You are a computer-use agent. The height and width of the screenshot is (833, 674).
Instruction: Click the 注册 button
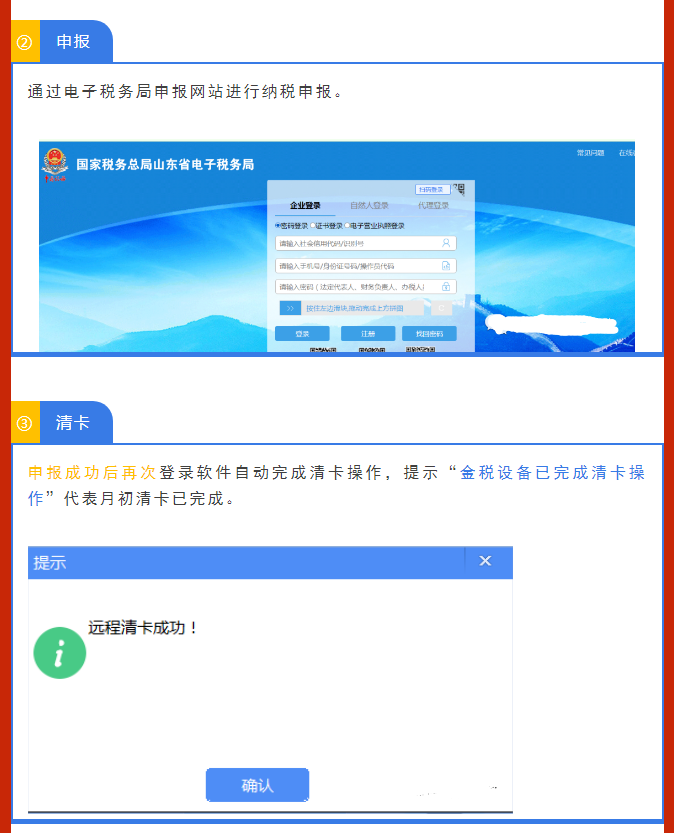(x=368, y=334)
